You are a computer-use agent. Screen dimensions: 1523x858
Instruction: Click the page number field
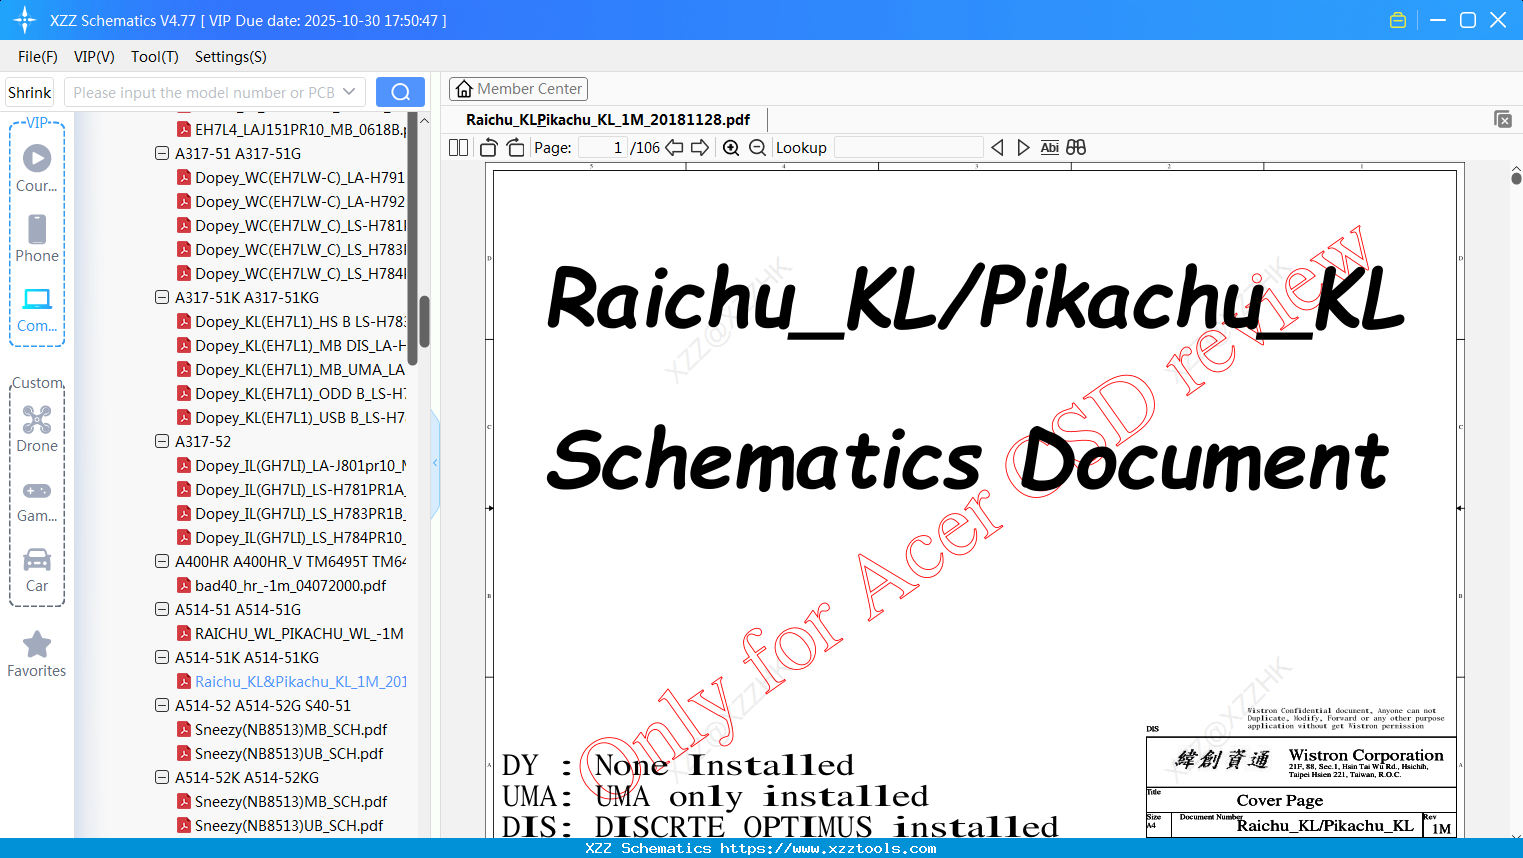[603, 148]
